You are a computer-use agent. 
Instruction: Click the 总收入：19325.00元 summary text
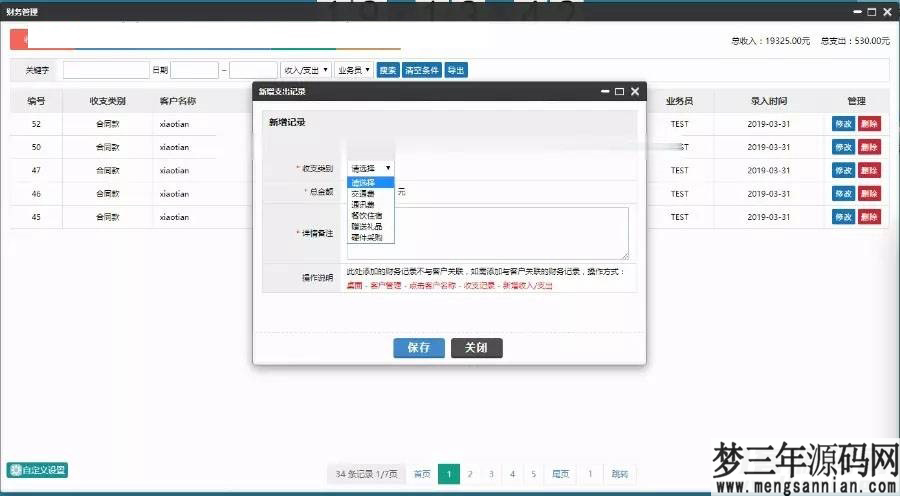pos(770,41)
